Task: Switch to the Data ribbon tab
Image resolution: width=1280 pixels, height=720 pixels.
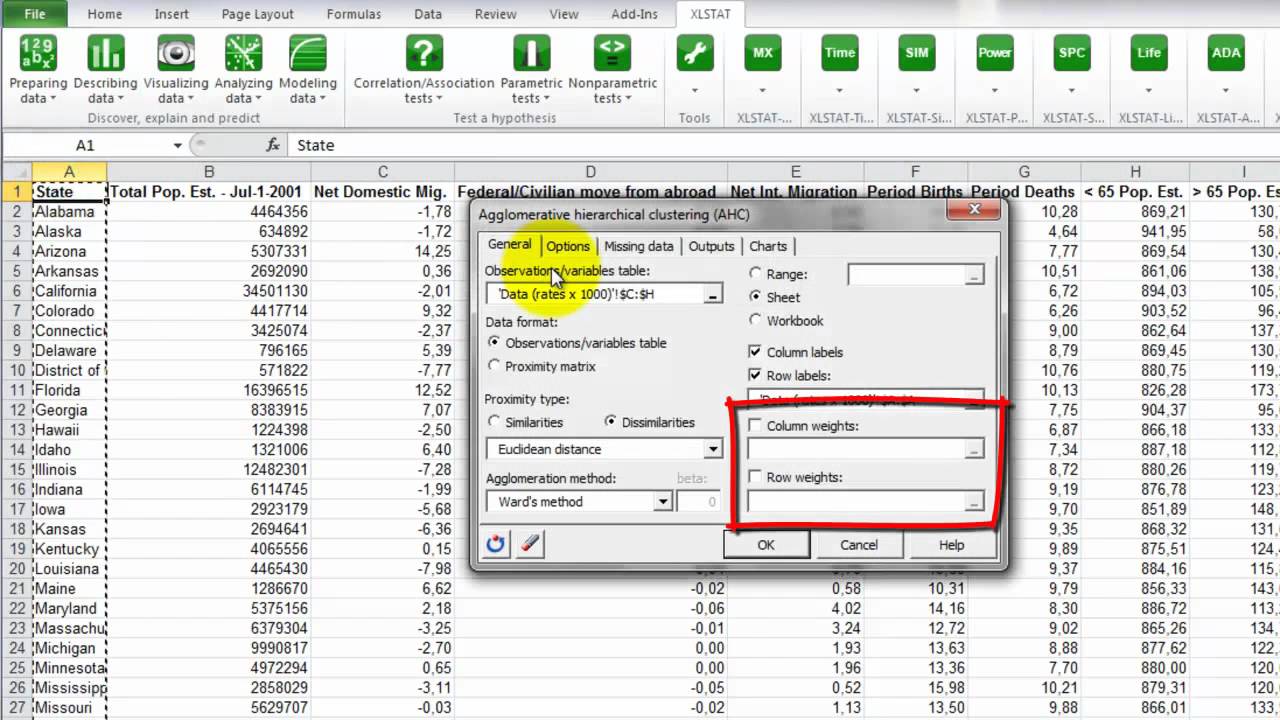Action: pyautogui.click(x=428, y=14)
